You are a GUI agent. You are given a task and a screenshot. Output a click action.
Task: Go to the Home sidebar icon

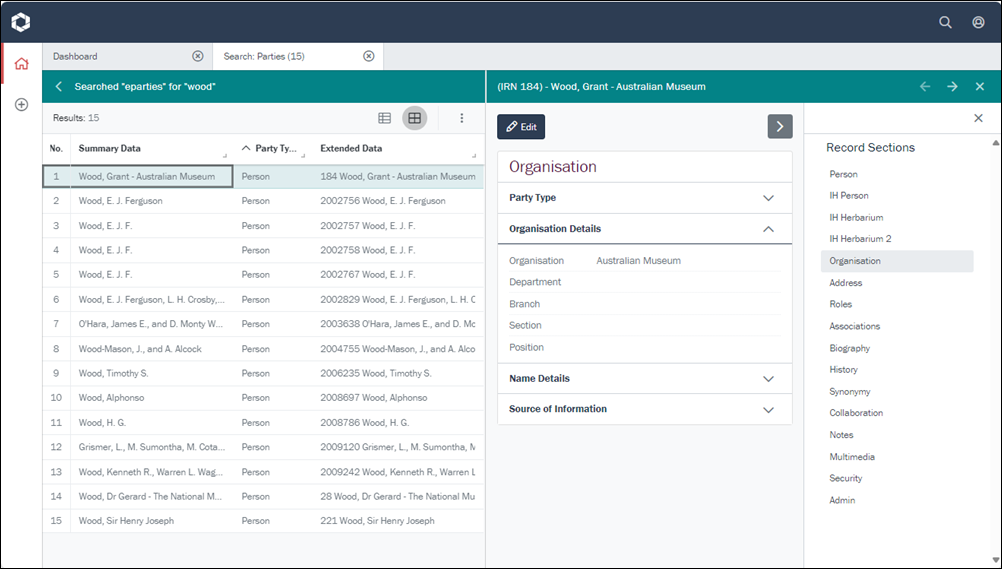coord(21,64)
